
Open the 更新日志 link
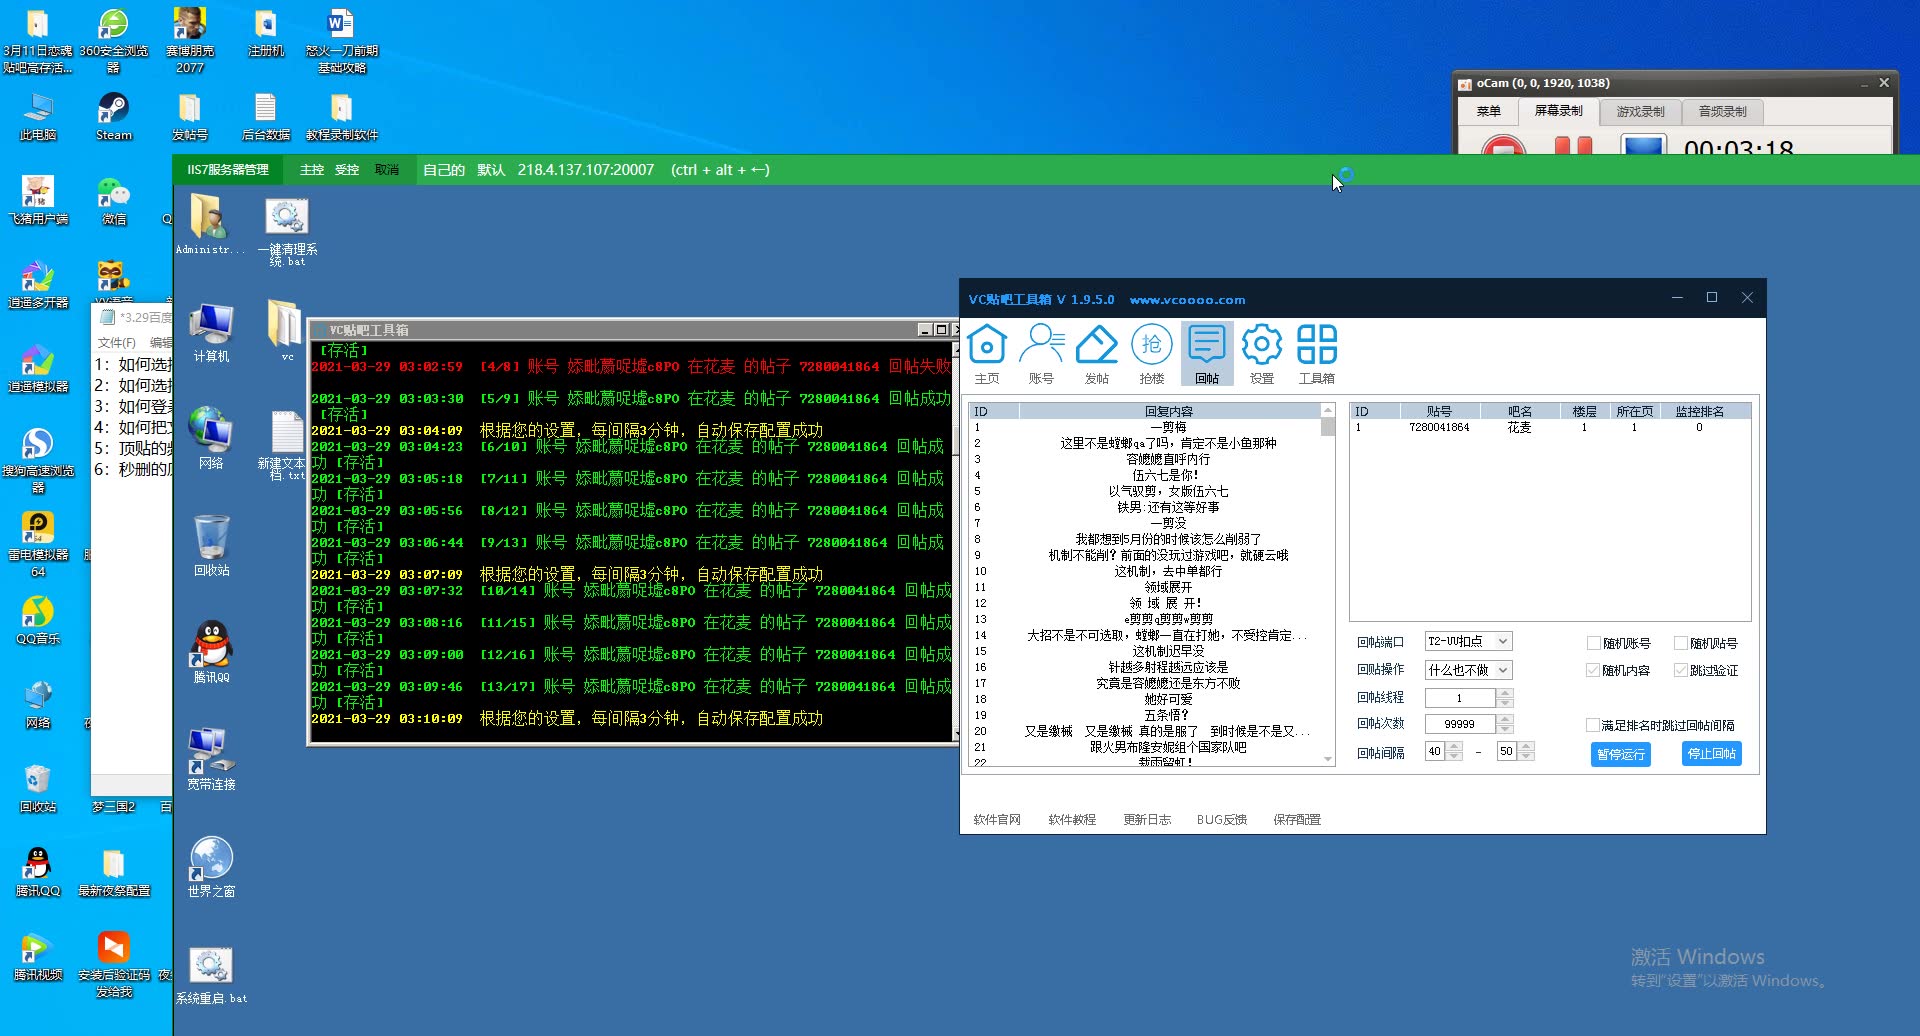pos(1147,820)
